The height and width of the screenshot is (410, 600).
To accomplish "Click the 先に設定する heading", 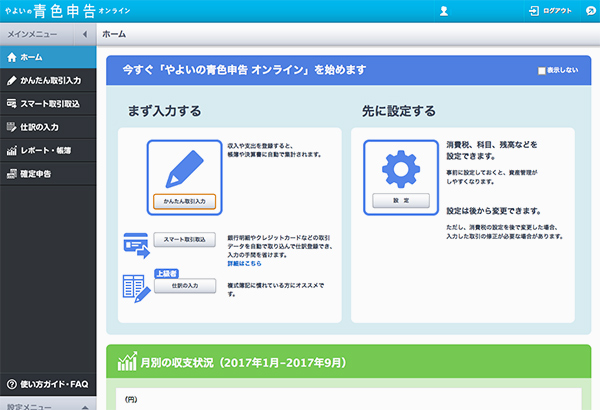I will pos(399,111).
